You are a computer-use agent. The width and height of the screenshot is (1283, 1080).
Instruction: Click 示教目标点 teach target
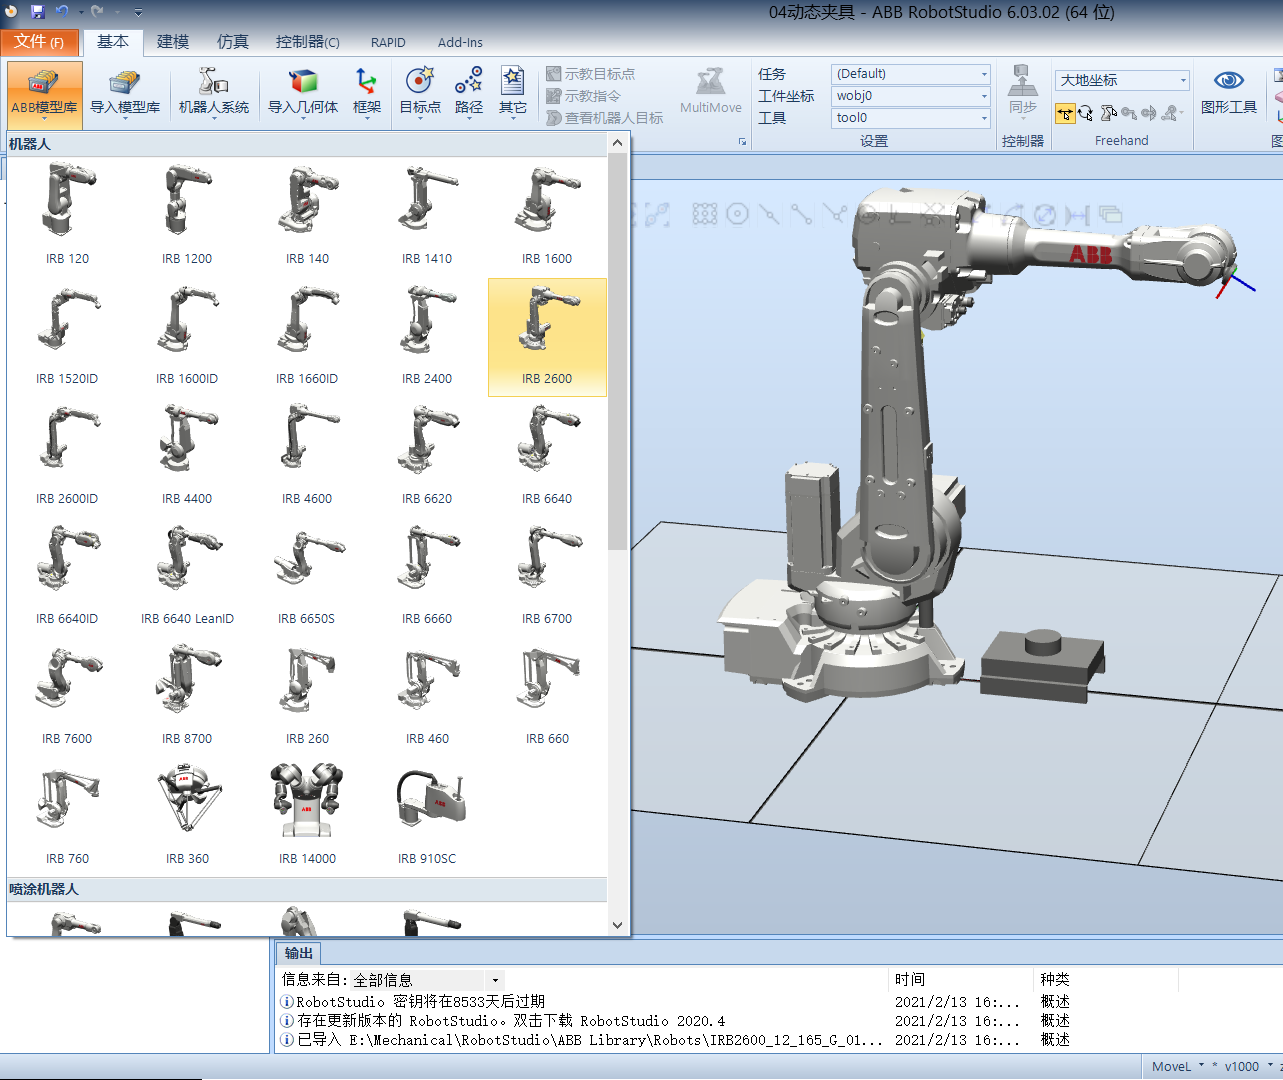[x=591, y=74]
